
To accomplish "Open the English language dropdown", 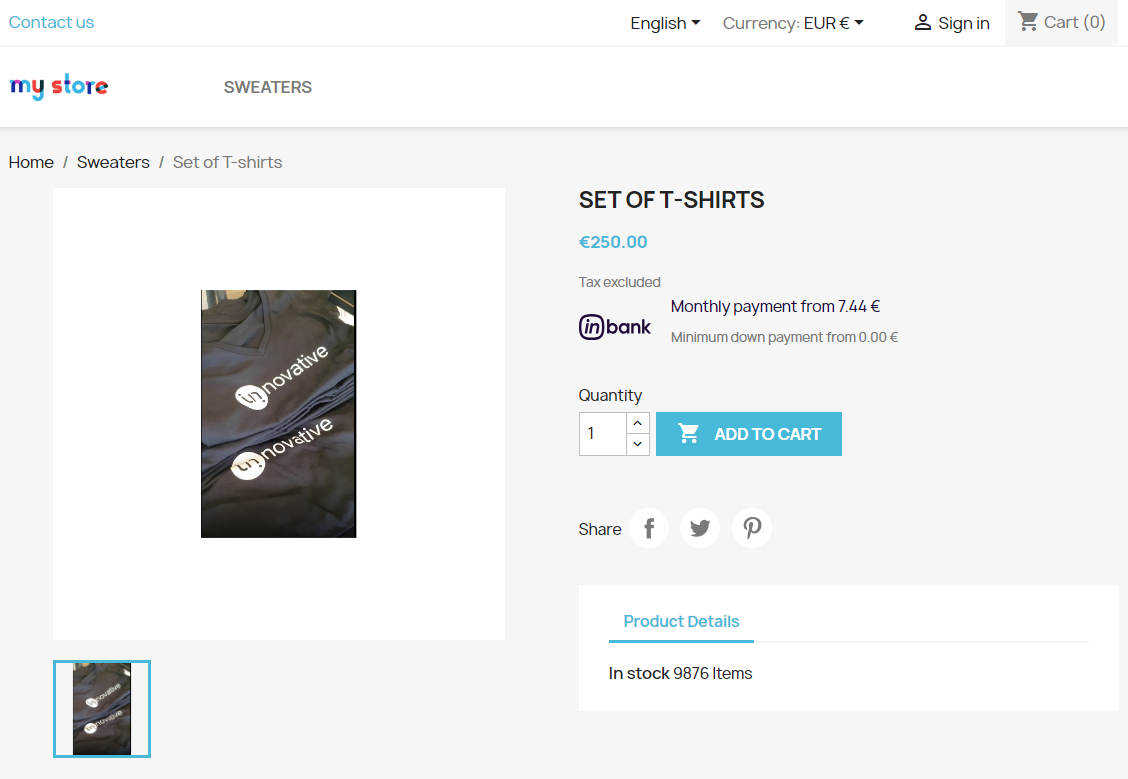I will [665, 23].
